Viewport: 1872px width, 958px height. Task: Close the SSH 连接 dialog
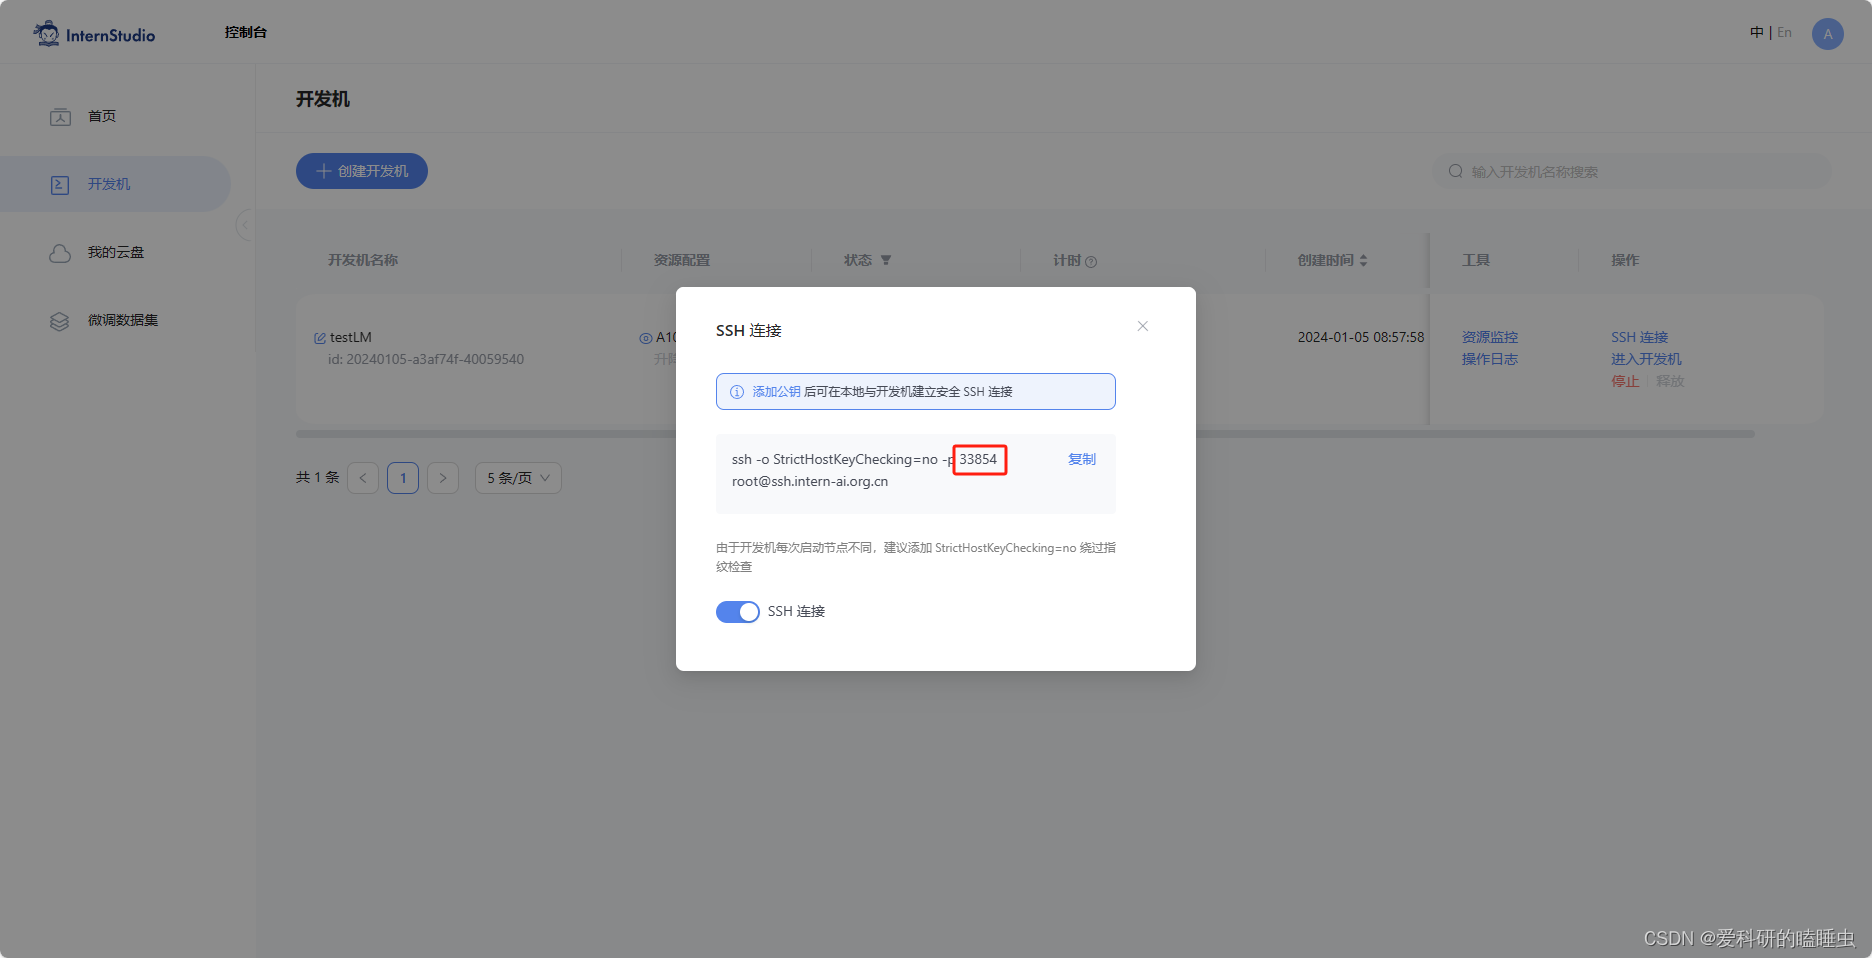(1143, 326)
